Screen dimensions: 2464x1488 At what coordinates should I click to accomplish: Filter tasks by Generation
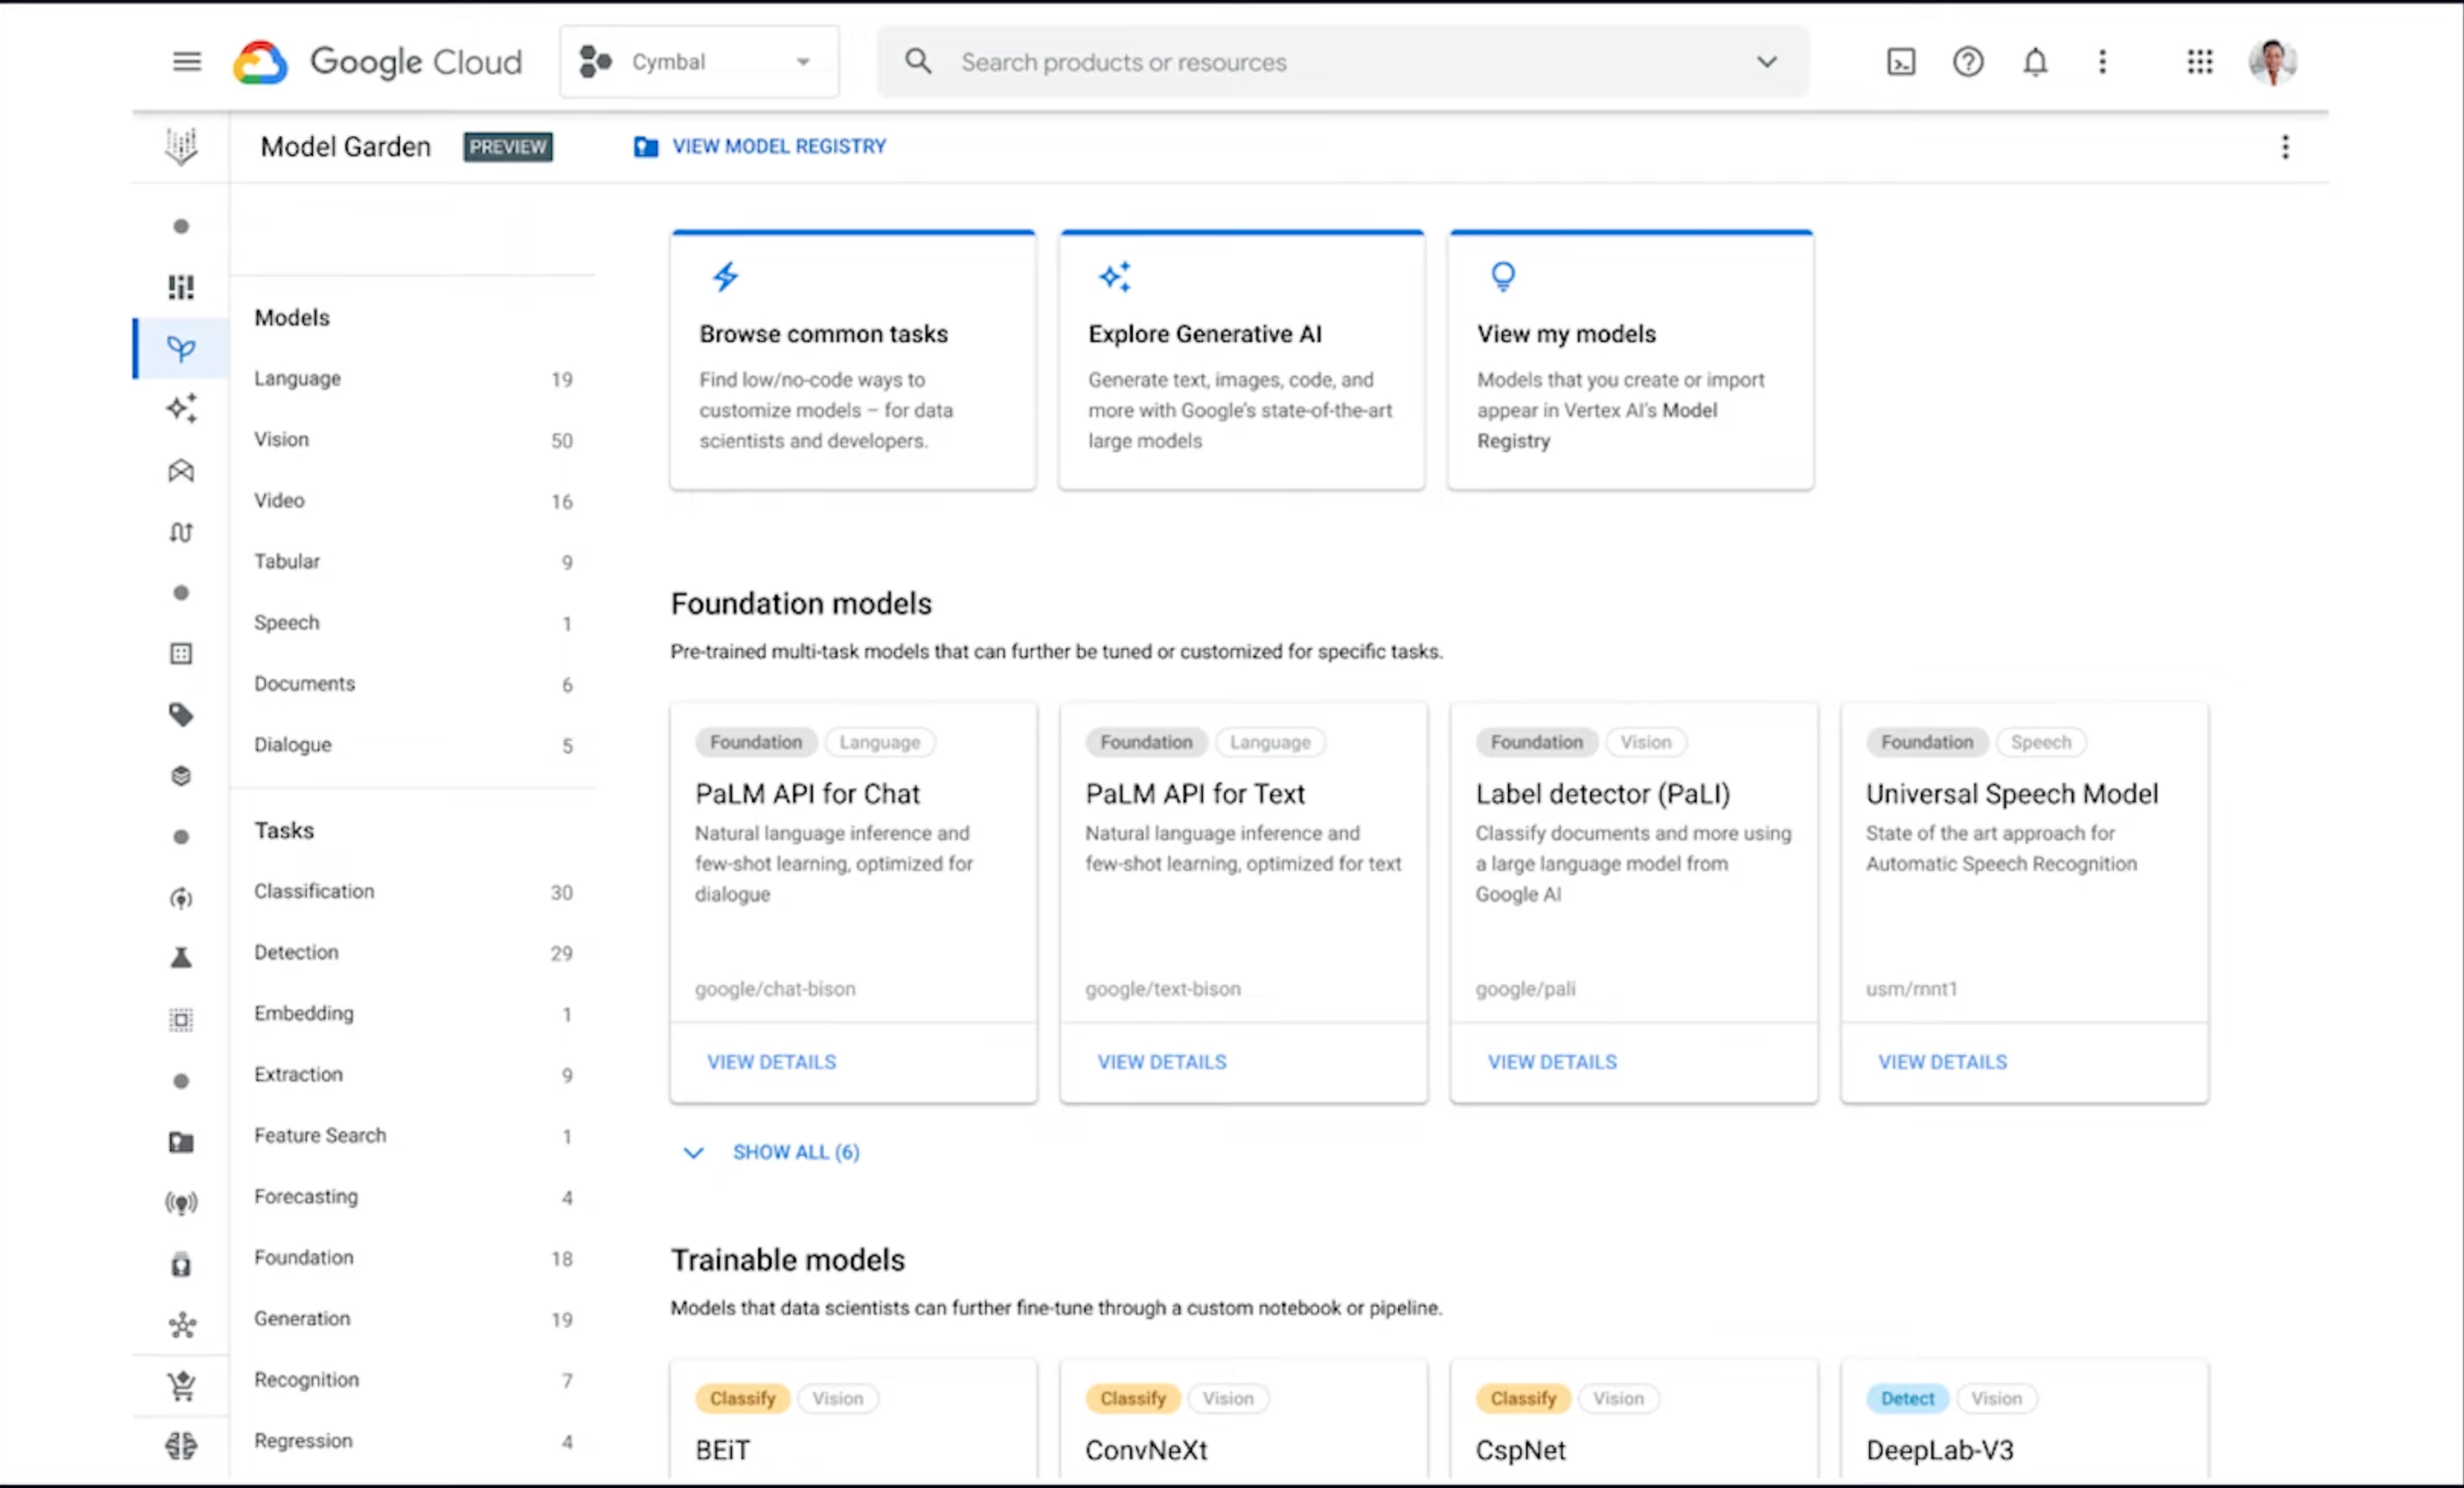pyautogui.click(x=413, y=1318)
